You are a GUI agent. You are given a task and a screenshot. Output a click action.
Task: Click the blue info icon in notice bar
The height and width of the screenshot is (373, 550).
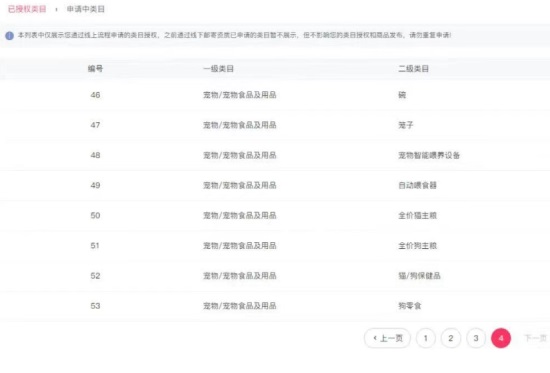(x=9, y=35)
